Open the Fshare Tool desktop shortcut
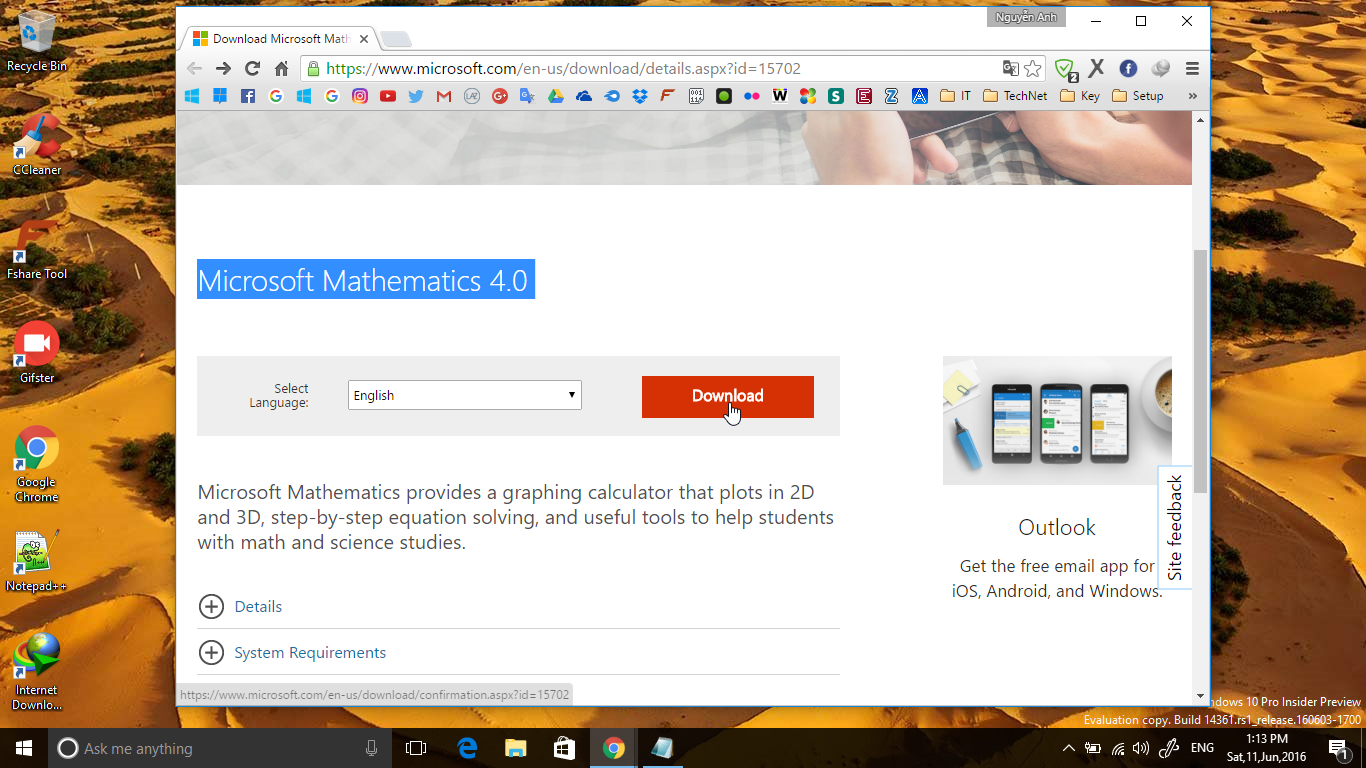The height and width of the screenshot is (768, 1366). 37,250
